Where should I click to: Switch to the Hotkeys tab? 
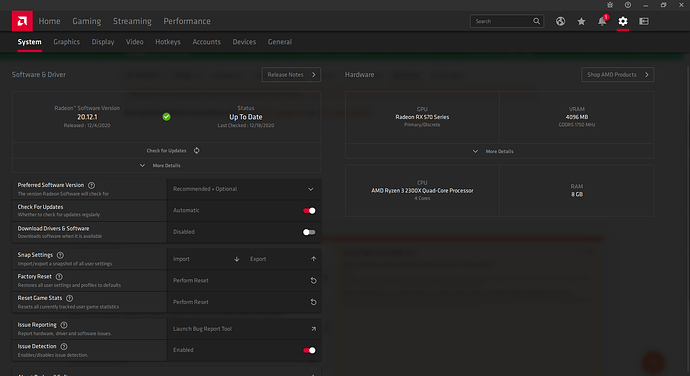pos(168,42)
